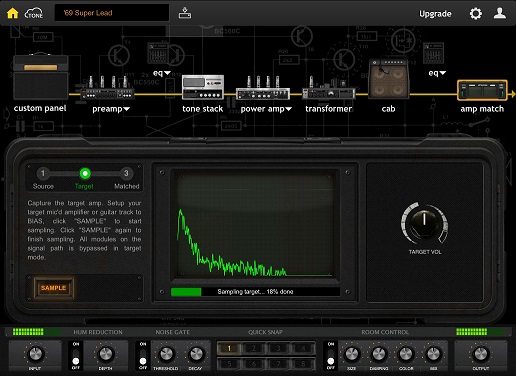Select Quick Snap slot 2
The width and height of the screenshot is (516, 376).
tap(254, 349)
